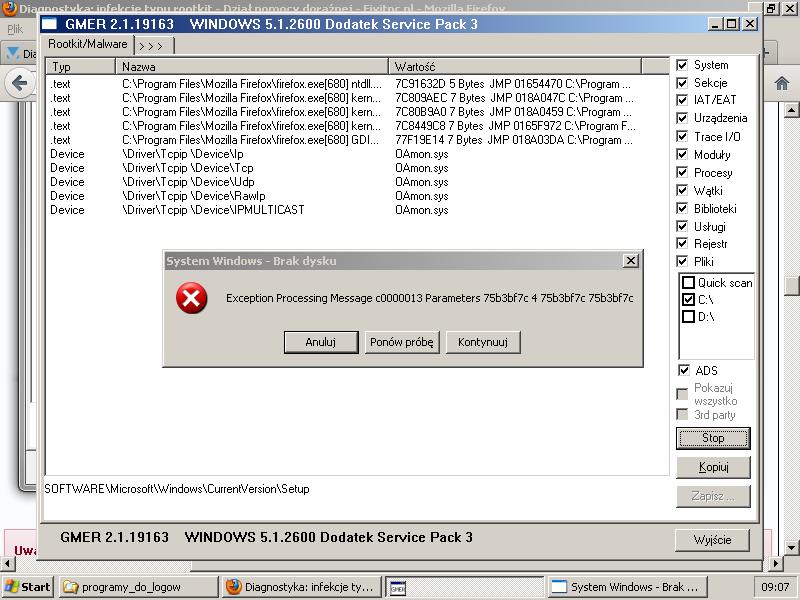800x600 pixels.
Task: Click the taskbar clock showing 09:07
Action: pos(775,587)
